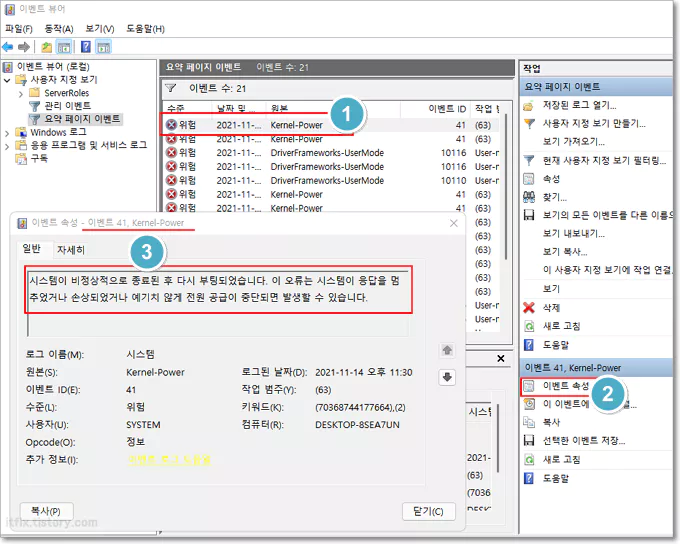This screenshot has width=680, height=544.
Task: Select 이벤트 뷰어 (로컬) root node
Action: point(53,67)
